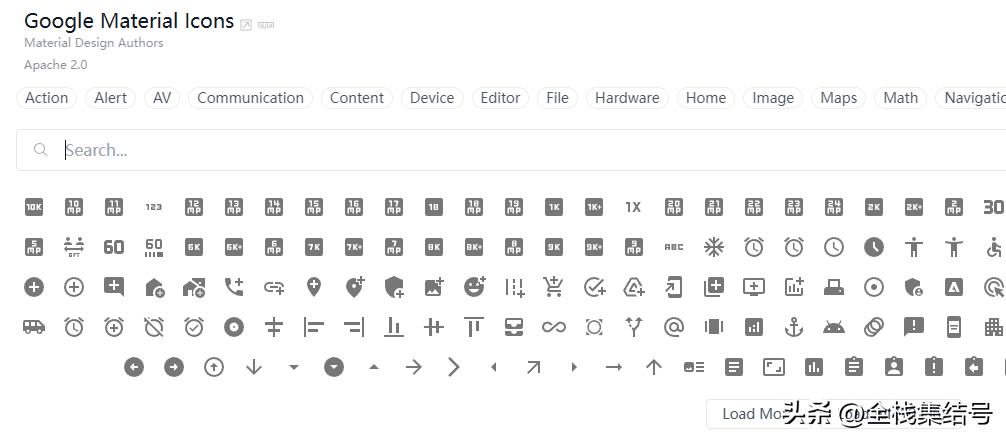Focus the Search icons field
1006x439 pixels.
pos(513,150)
